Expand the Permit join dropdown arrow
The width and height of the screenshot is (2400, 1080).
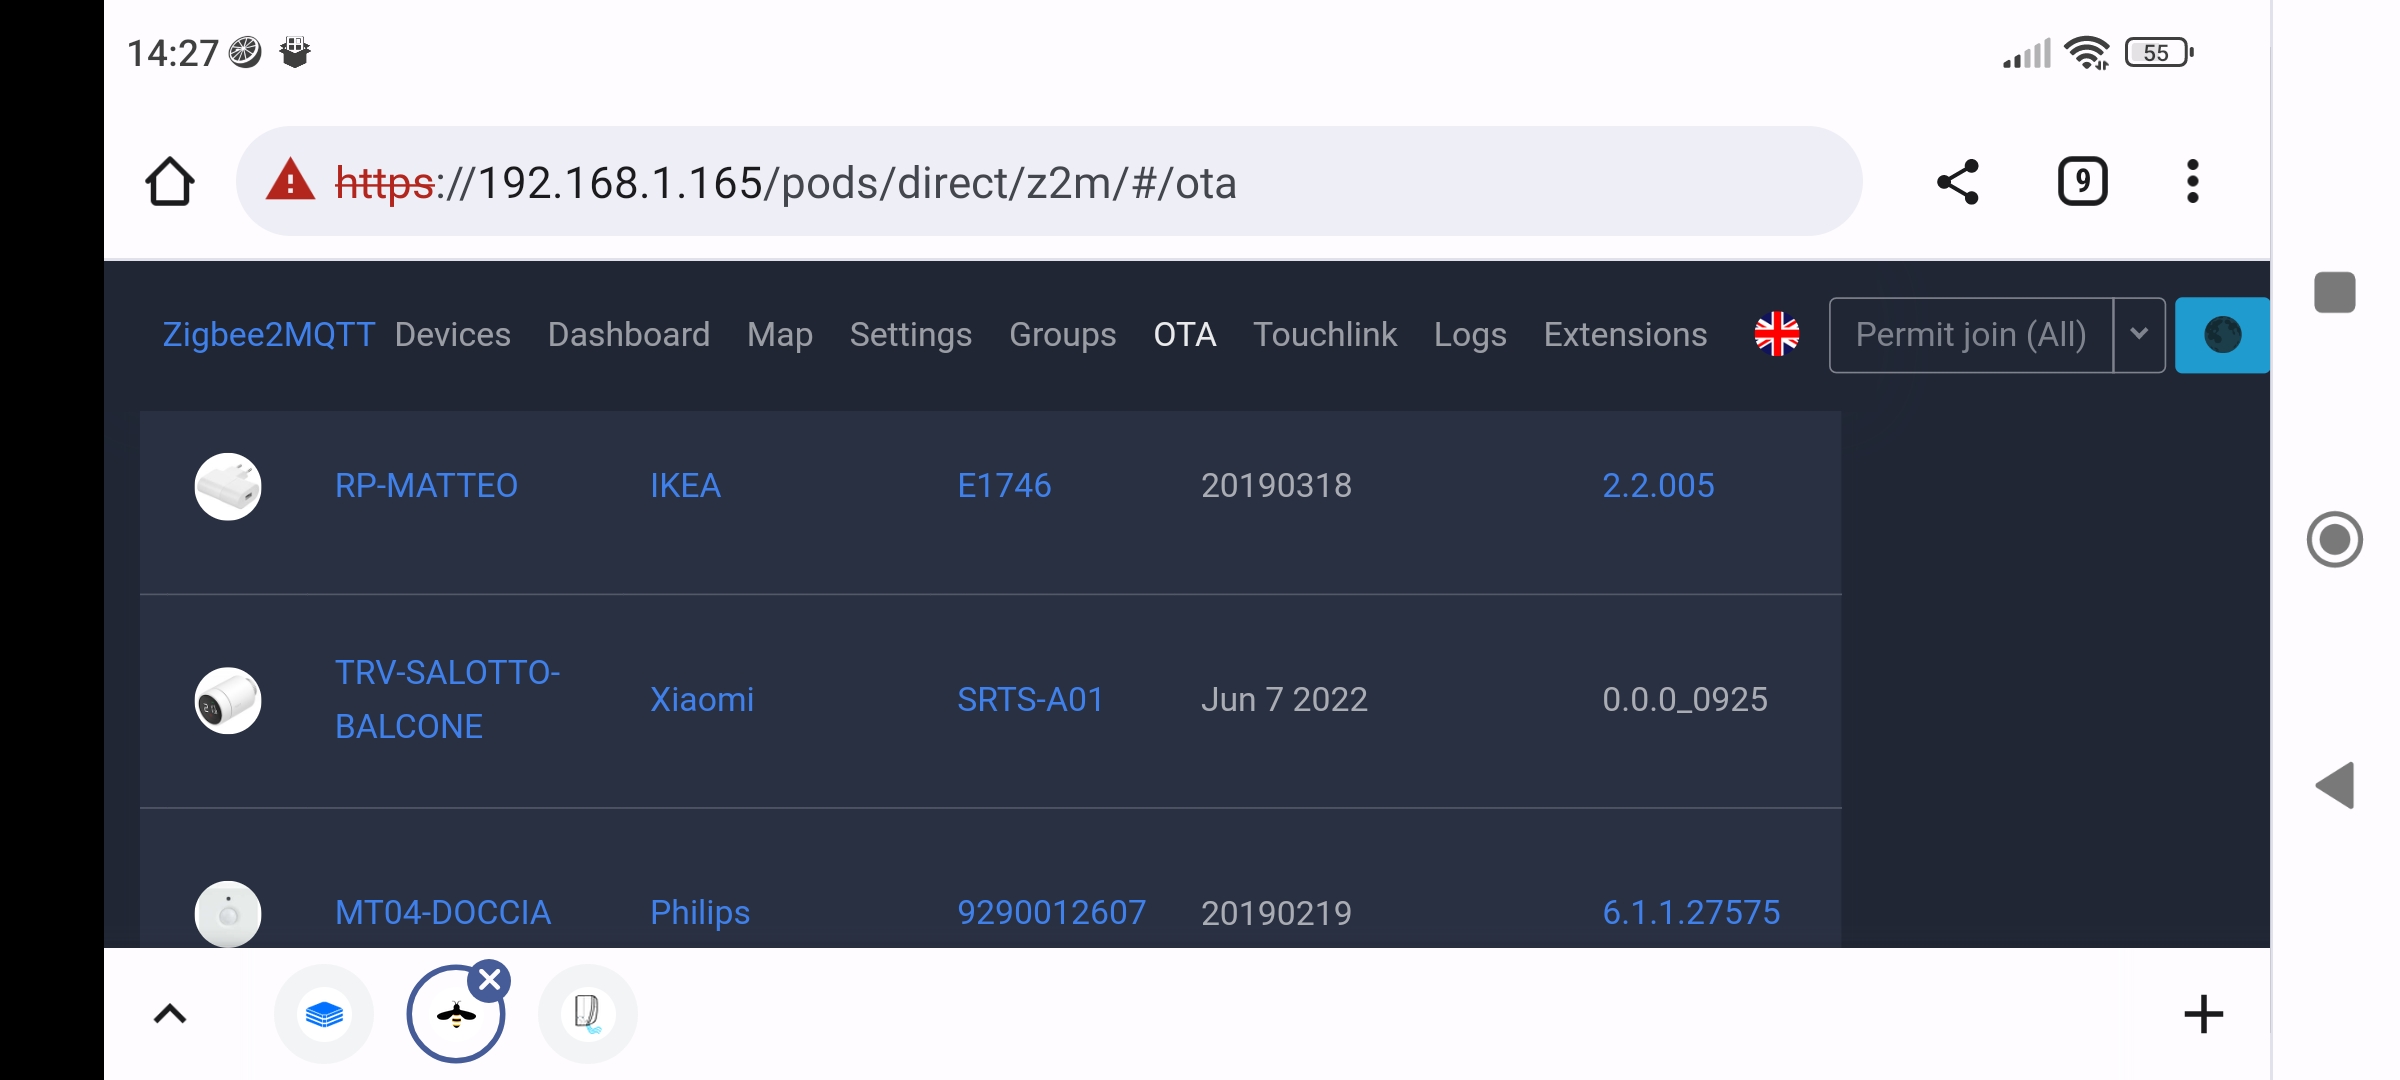[x=2139, y=335]
